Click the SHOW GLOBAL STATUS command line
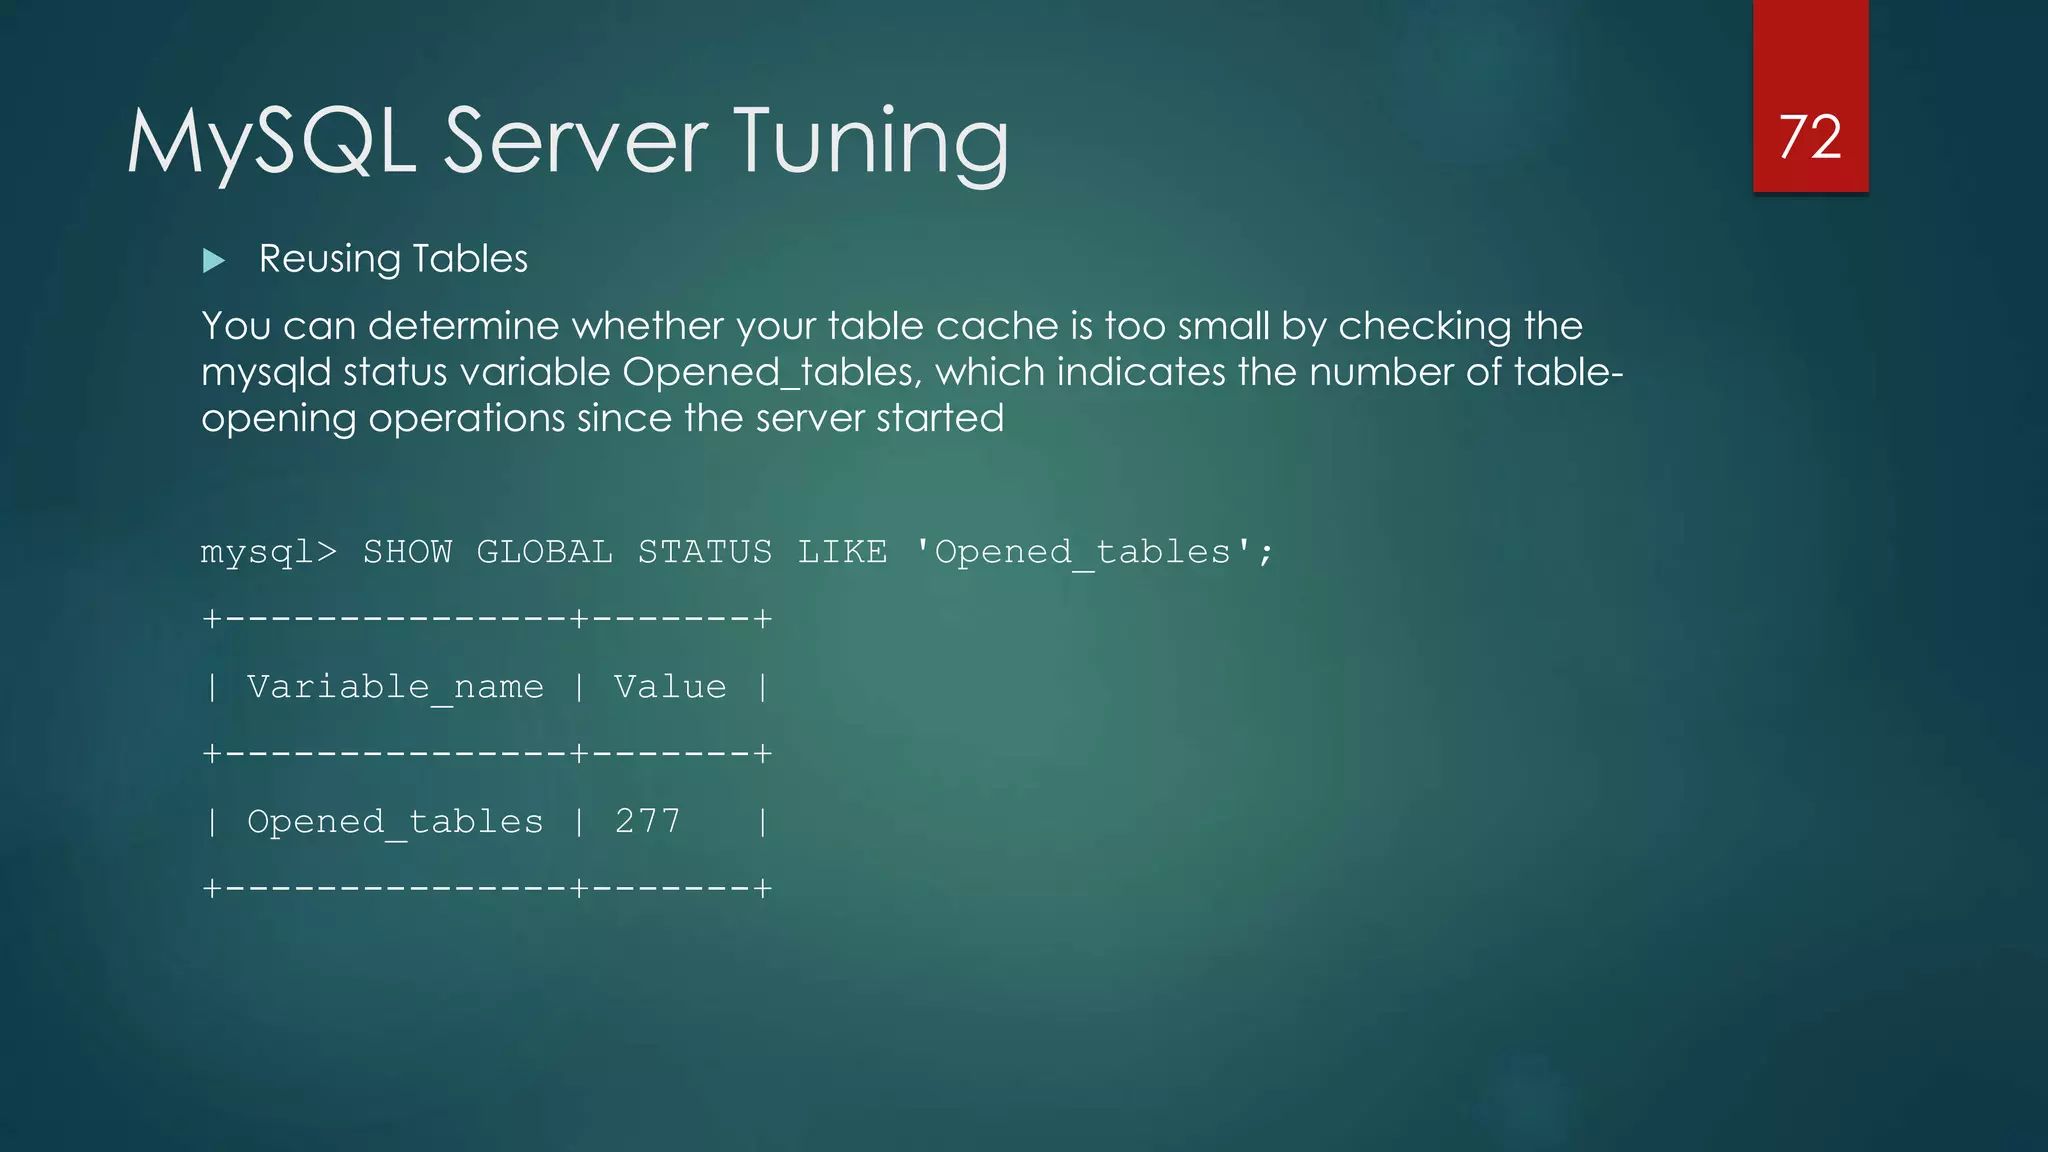This screenshot has width=2048, height=1152. (737, 552)
